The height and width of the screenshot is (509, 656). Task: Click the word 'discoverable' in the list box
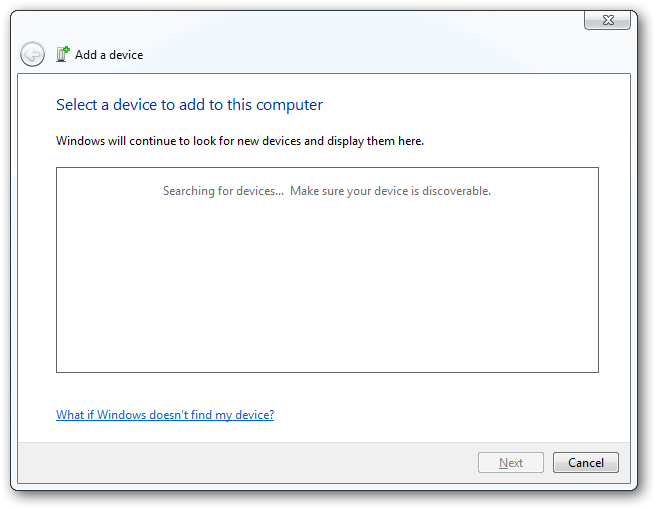coord(456,191)
